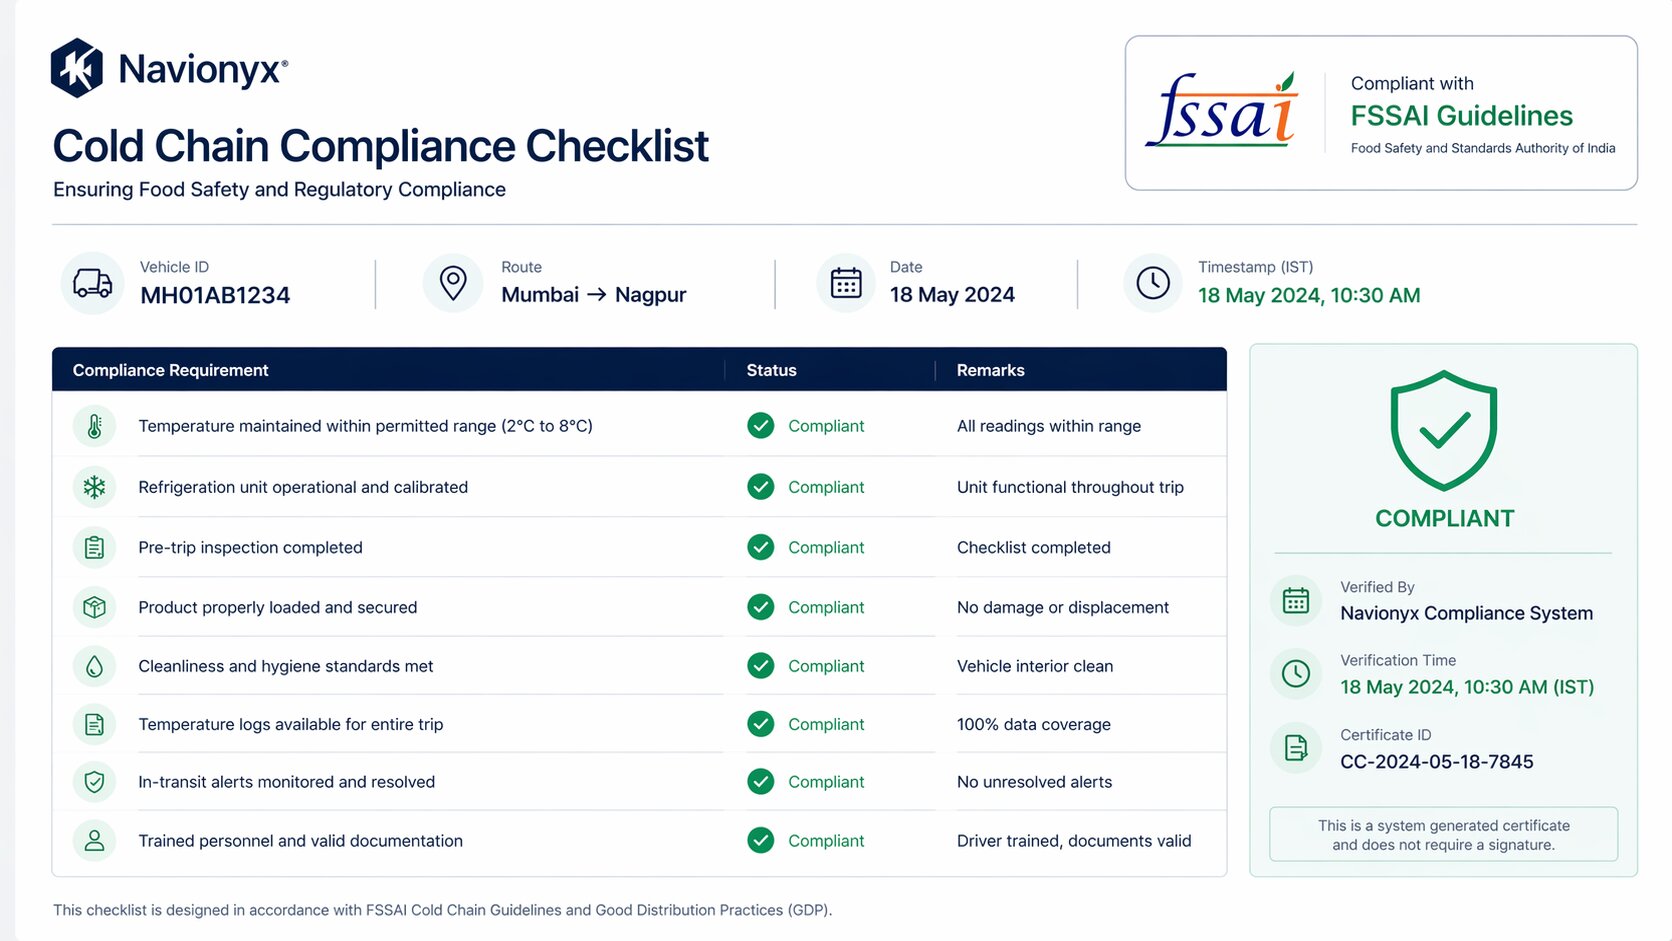Image resolution: width=1672 pixels, height=941 pixels.
Task: Open the FSSAI Guidelines compliance badge
Action: 1381,113
